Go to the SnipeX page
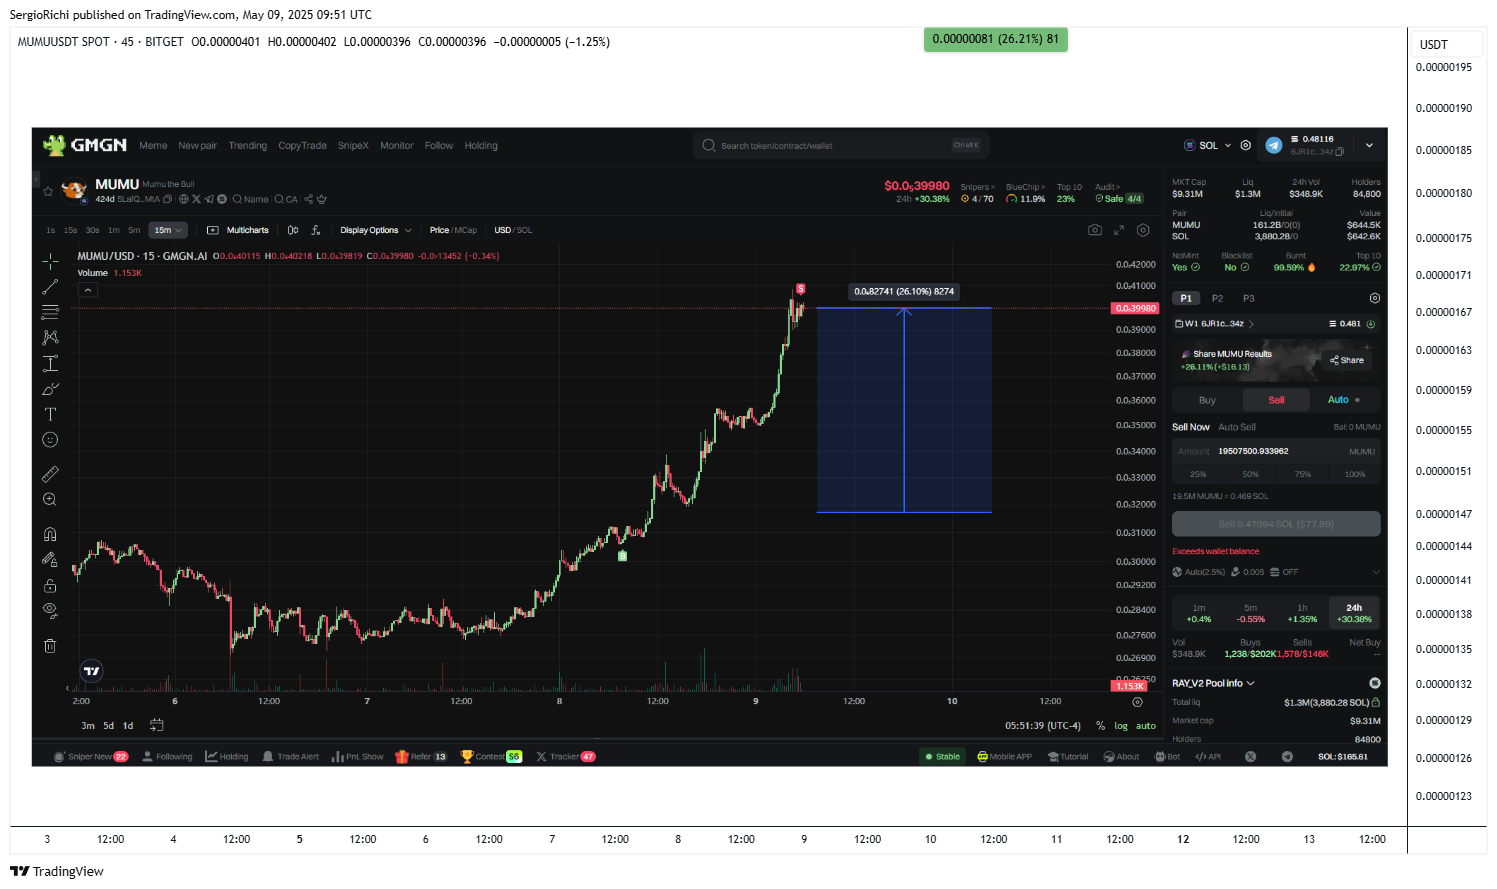Viewport: 1497px width, 889px height. (x=353, y=146)
